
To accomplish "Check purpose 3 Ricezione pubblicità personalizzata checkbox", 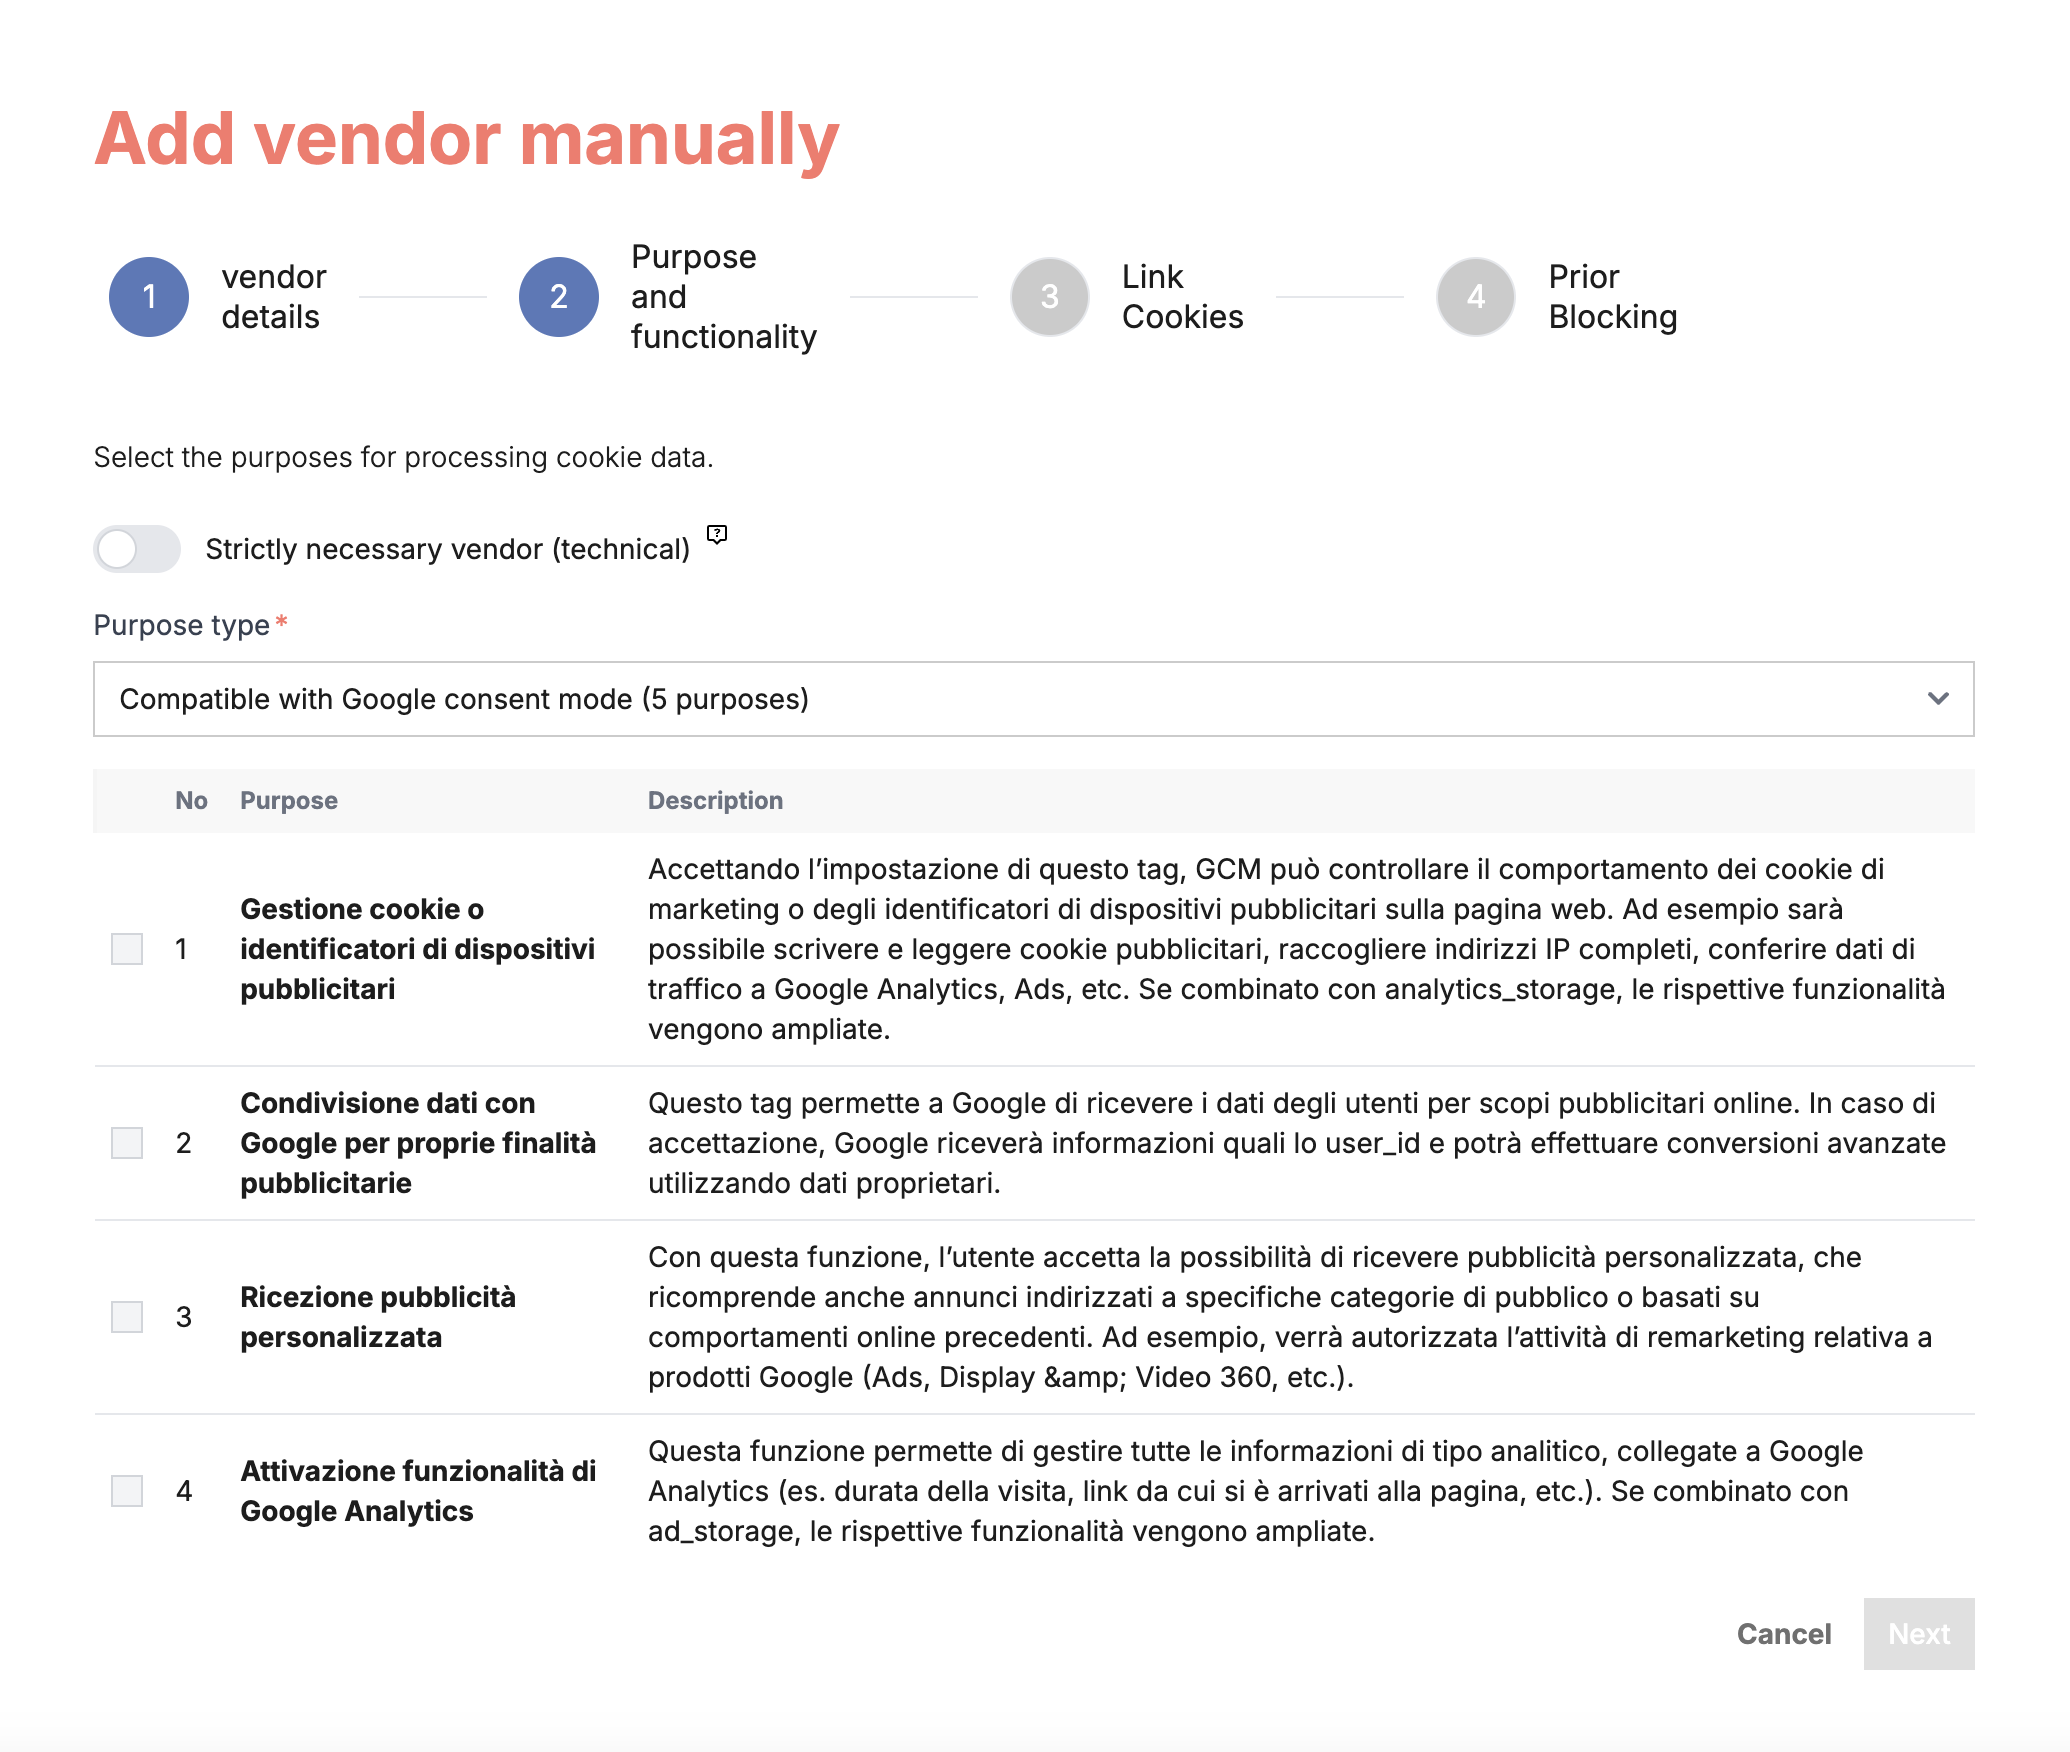I will point(127,1317).
